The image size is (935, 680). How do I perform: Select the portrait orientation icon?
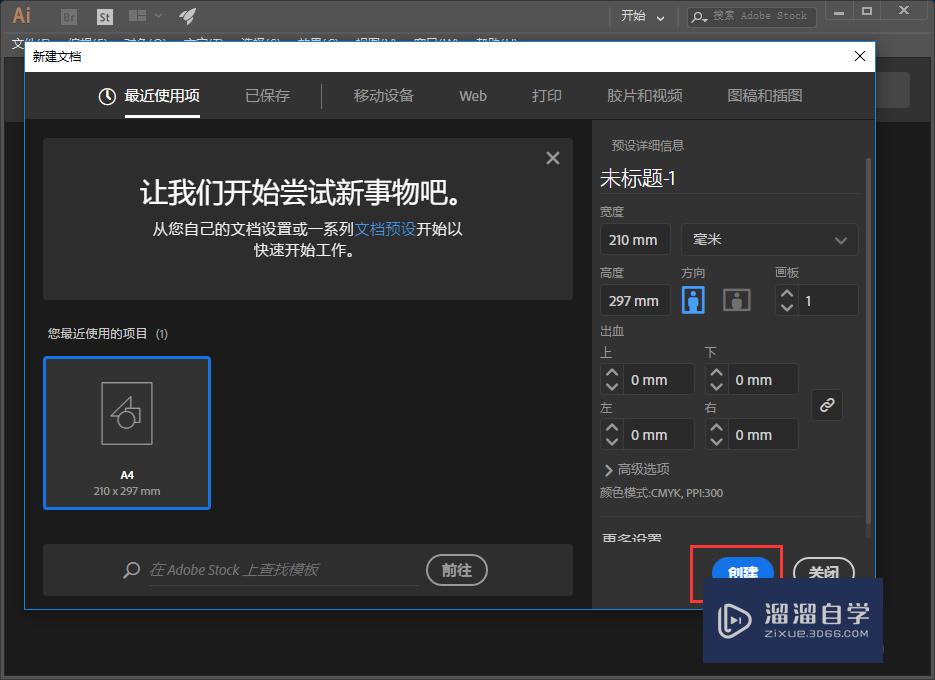click(693, 299)
